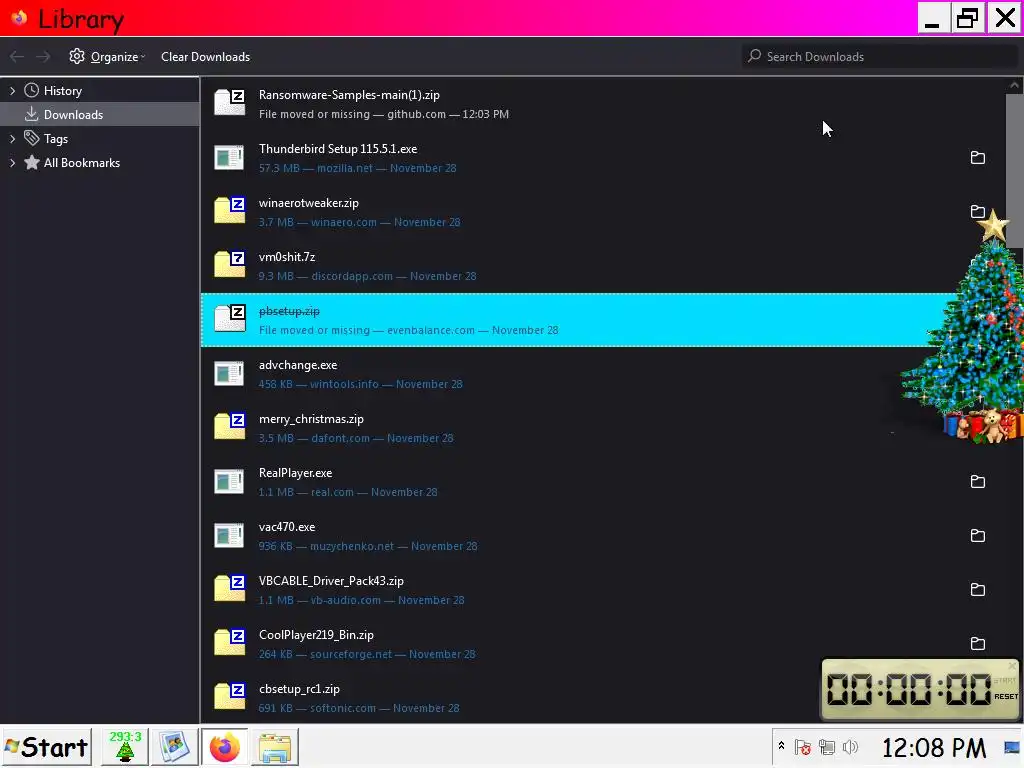Select the cbsetup_rc1.zip entry name
This screenshot has width=1024, height=768.
point(299,689)
